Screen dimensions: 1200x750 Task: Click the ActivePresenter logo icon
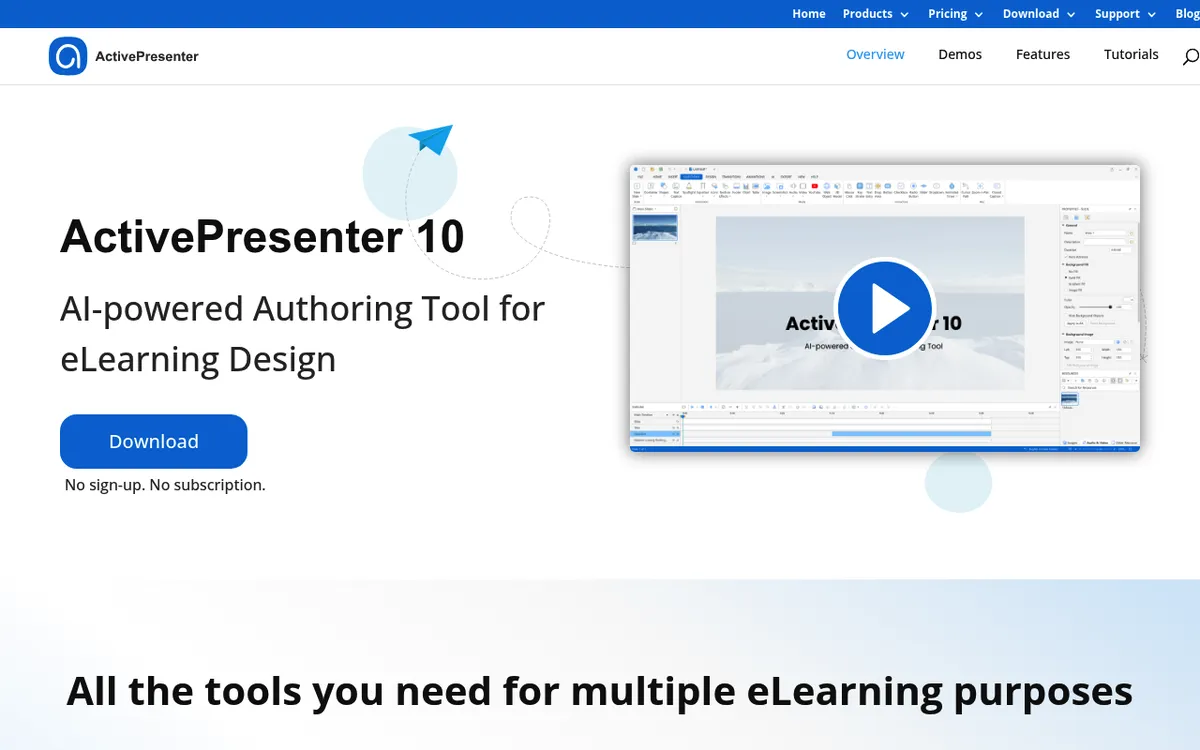coord(68,56)
